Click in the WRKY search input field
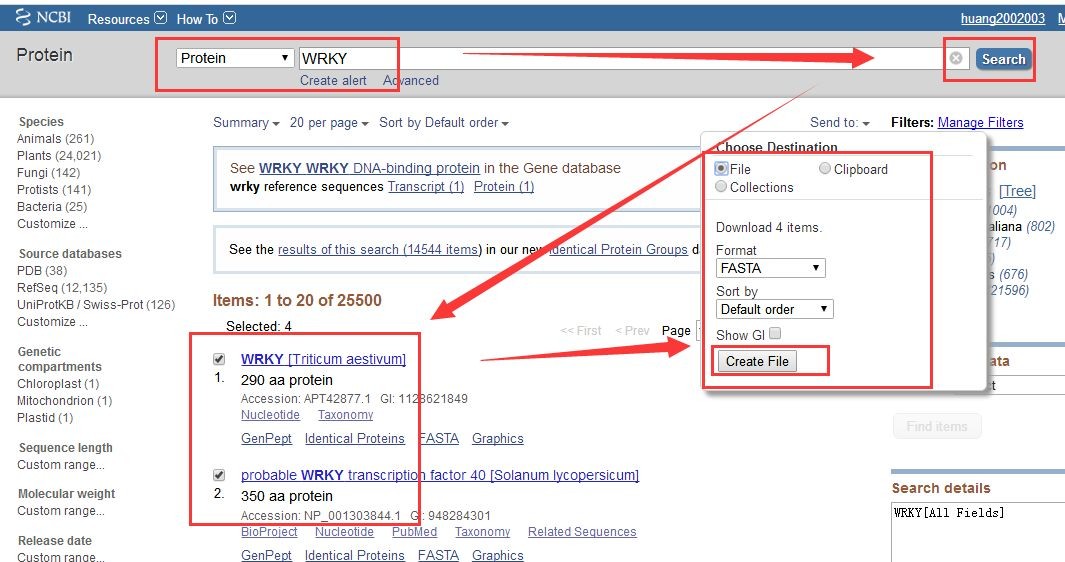This screenshot has height=562, width=1065. point(600,58)
